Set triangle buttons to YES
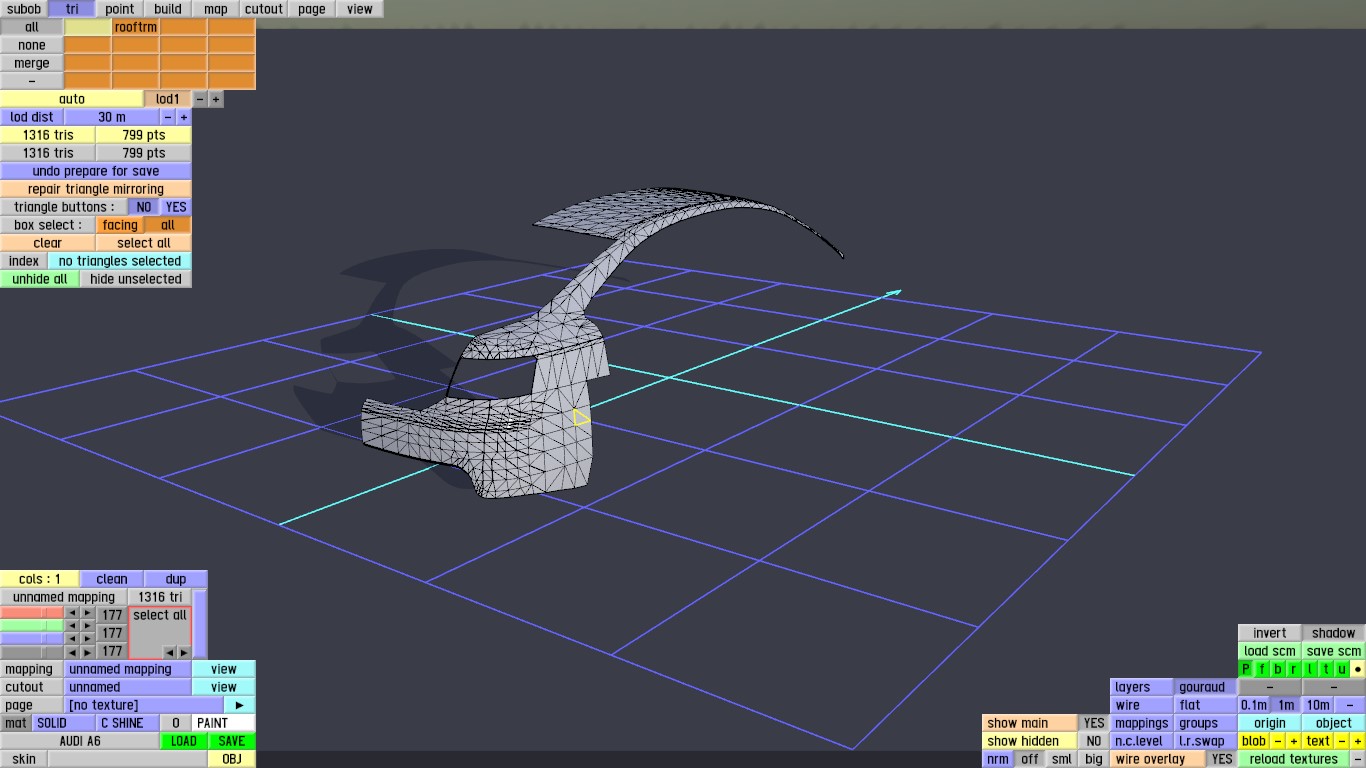The image size is (1366, 768). [176, 207]
